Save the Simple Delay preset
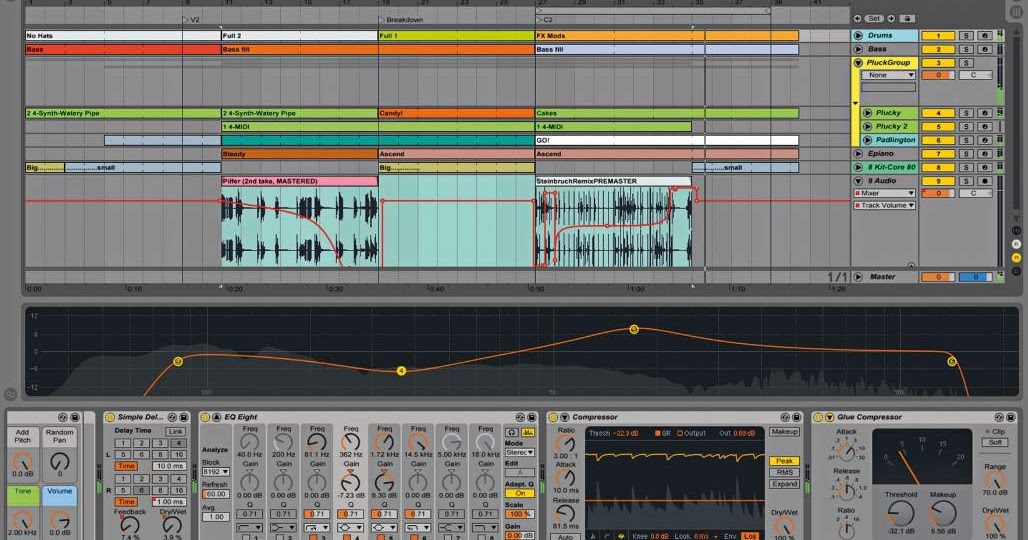The height and width of the screenshot is (540, 1028). (x=183, y=417)
